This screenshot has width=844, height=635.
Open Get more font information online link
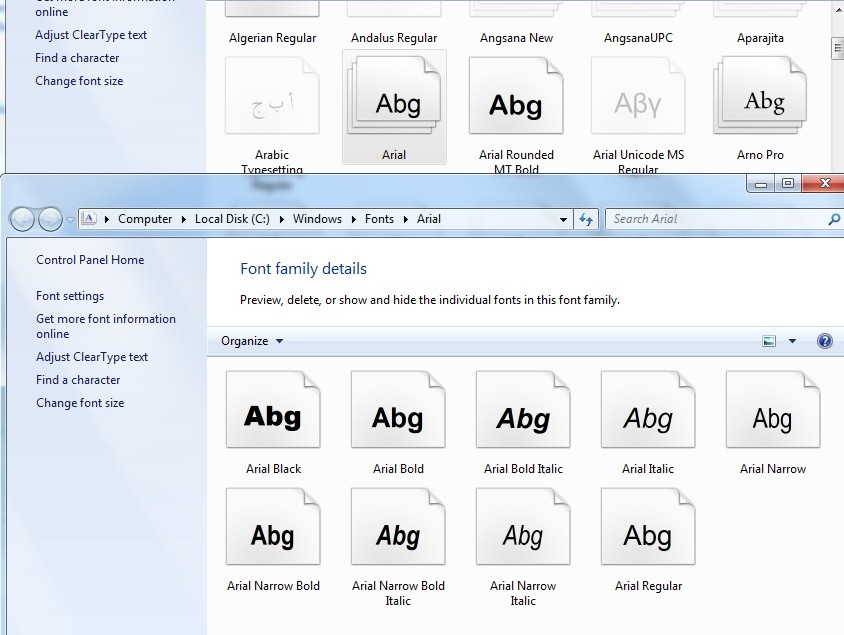tap(106, 326)
